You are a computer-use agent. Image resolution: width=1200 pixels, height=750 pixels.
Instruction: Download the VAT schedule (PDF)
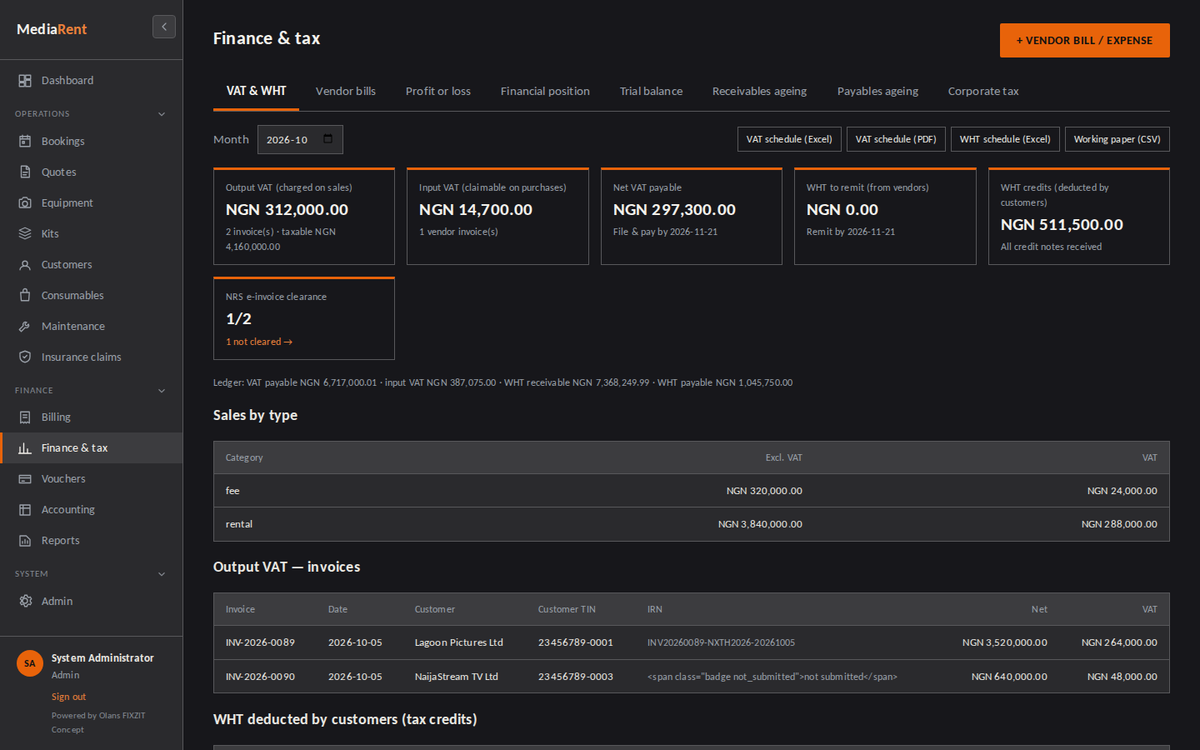896,139
